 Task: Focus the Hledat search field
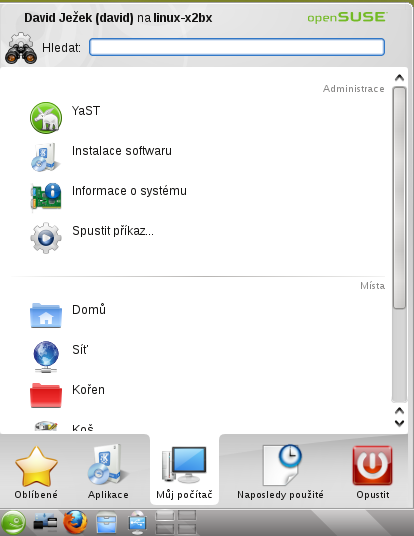pos(237,47)
